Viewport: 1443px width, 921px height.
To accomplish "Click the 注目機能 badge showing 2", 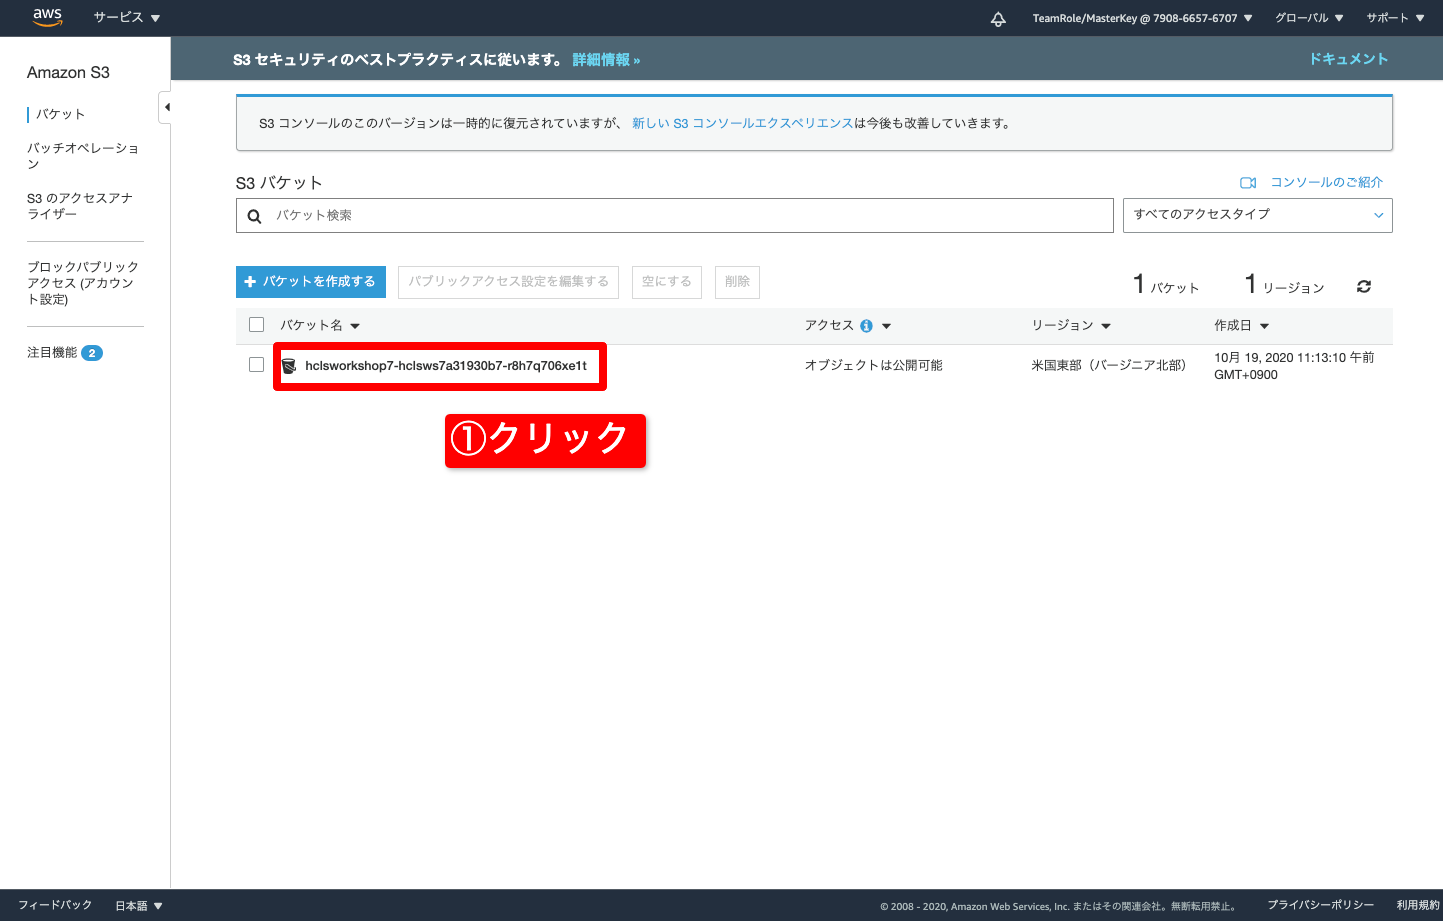I will click(x=92, y=353).
